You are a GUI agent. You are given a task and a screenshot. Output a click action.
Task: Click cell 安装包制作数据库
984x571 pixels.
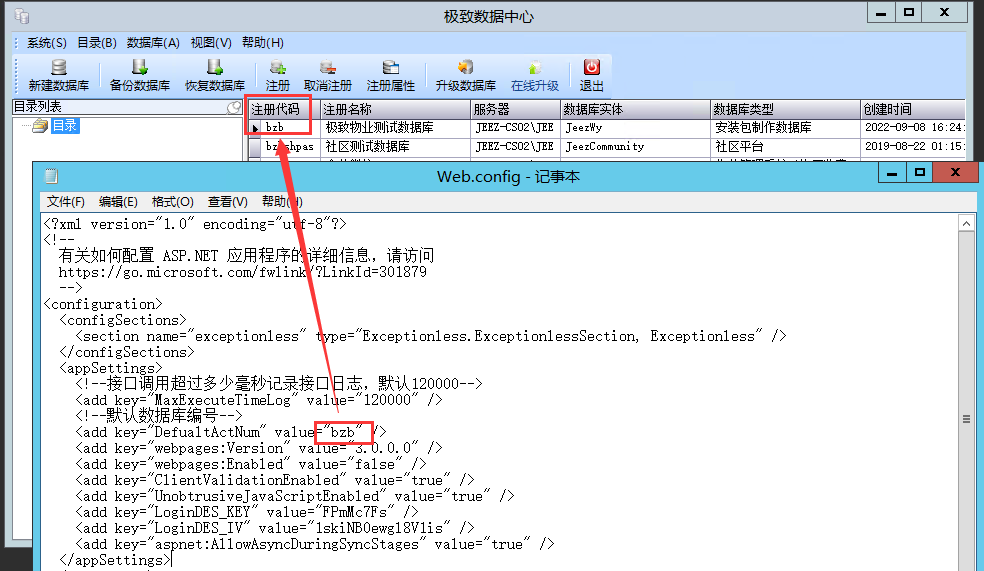(x=785, y=128)
